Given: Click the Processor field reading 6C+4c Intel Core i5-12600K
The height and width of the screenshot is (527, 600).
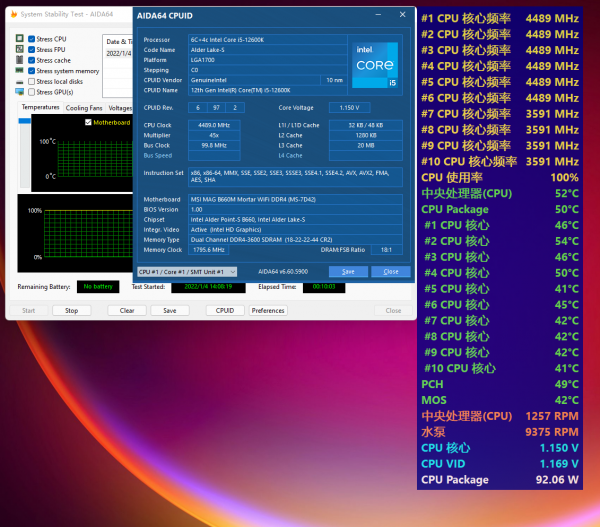Looking at the screenshot, I should (x=267, y=40).
